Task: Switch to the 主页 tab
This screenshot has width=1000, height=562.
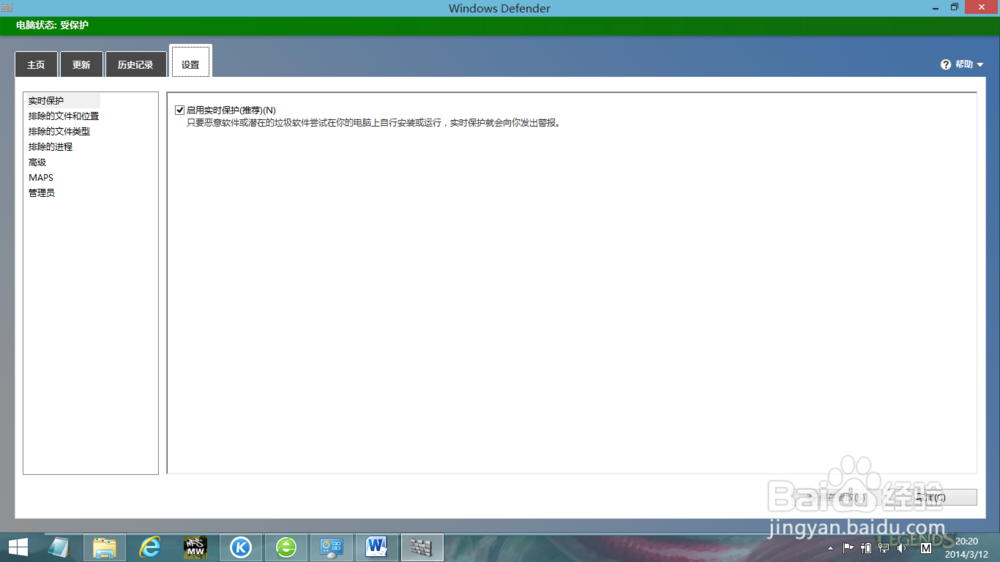Action: (36, 64)
